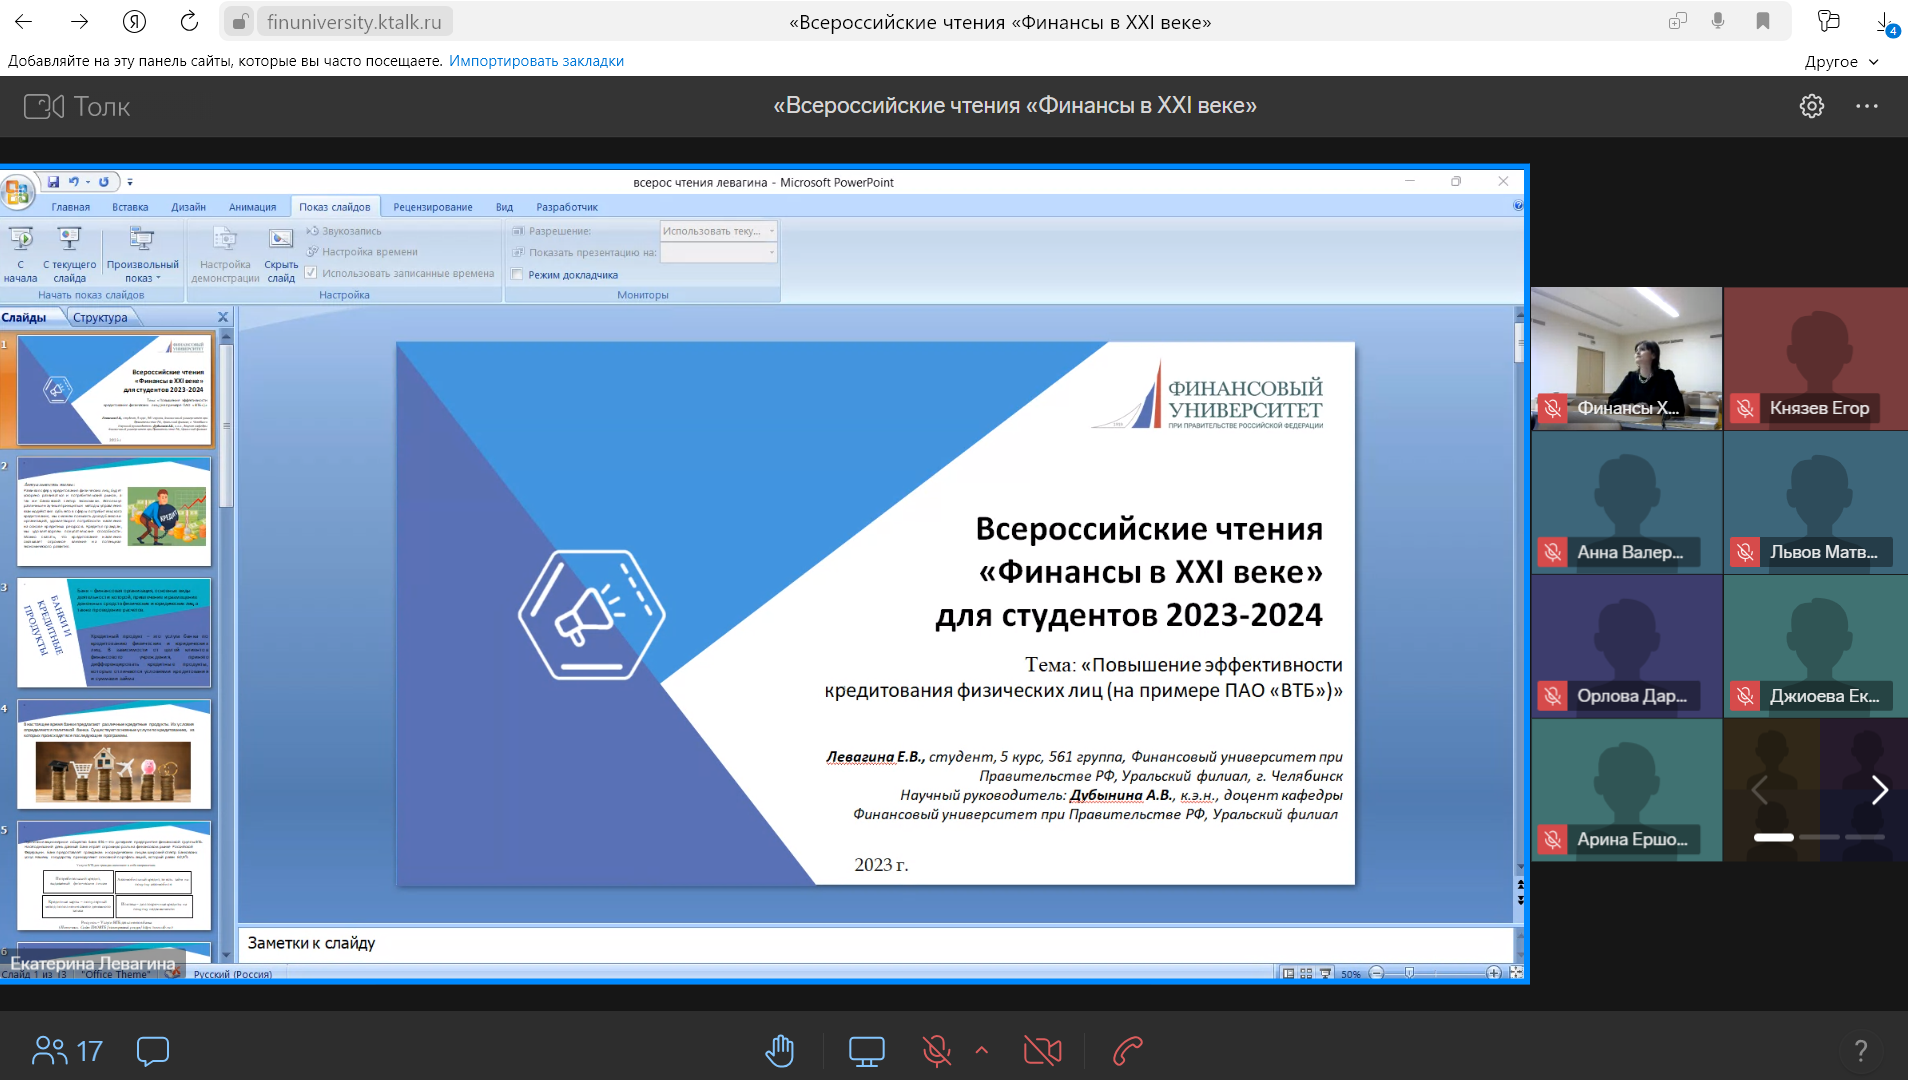This screenshot has width=1908, height=1080.
Task: Zoom in using PowerPoint plus button
Action: [1494, 973]
